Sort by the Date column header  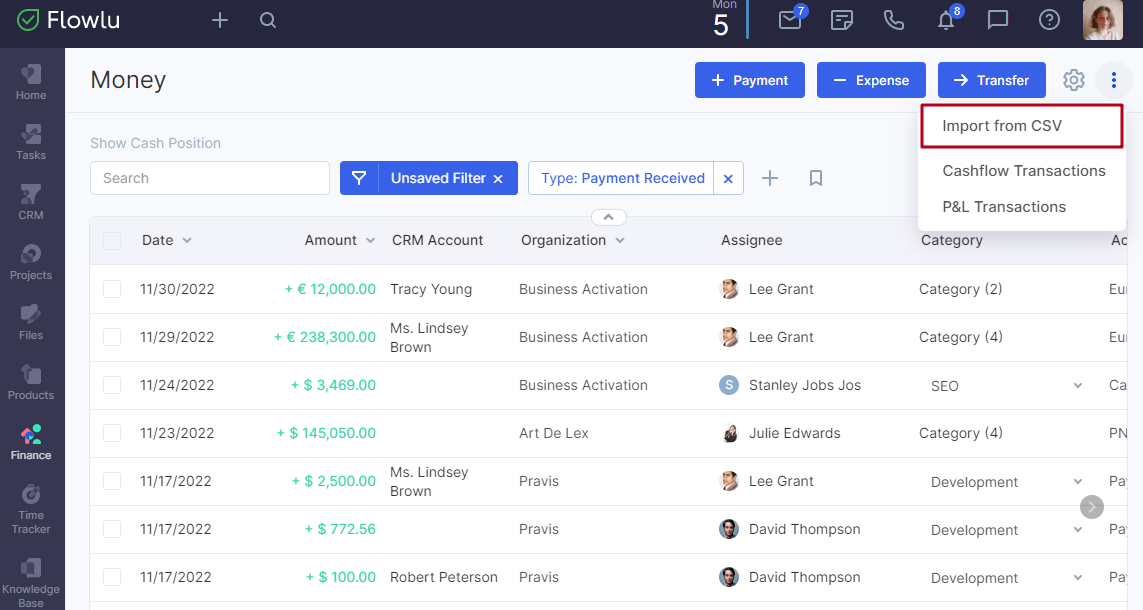point(167,241)
